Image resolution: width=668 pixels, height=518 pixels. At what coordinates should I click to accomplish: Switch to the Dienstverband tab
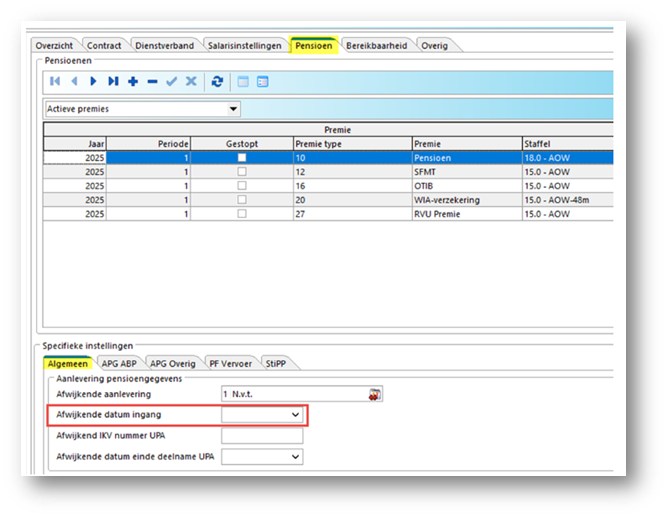tap(164, 46)
